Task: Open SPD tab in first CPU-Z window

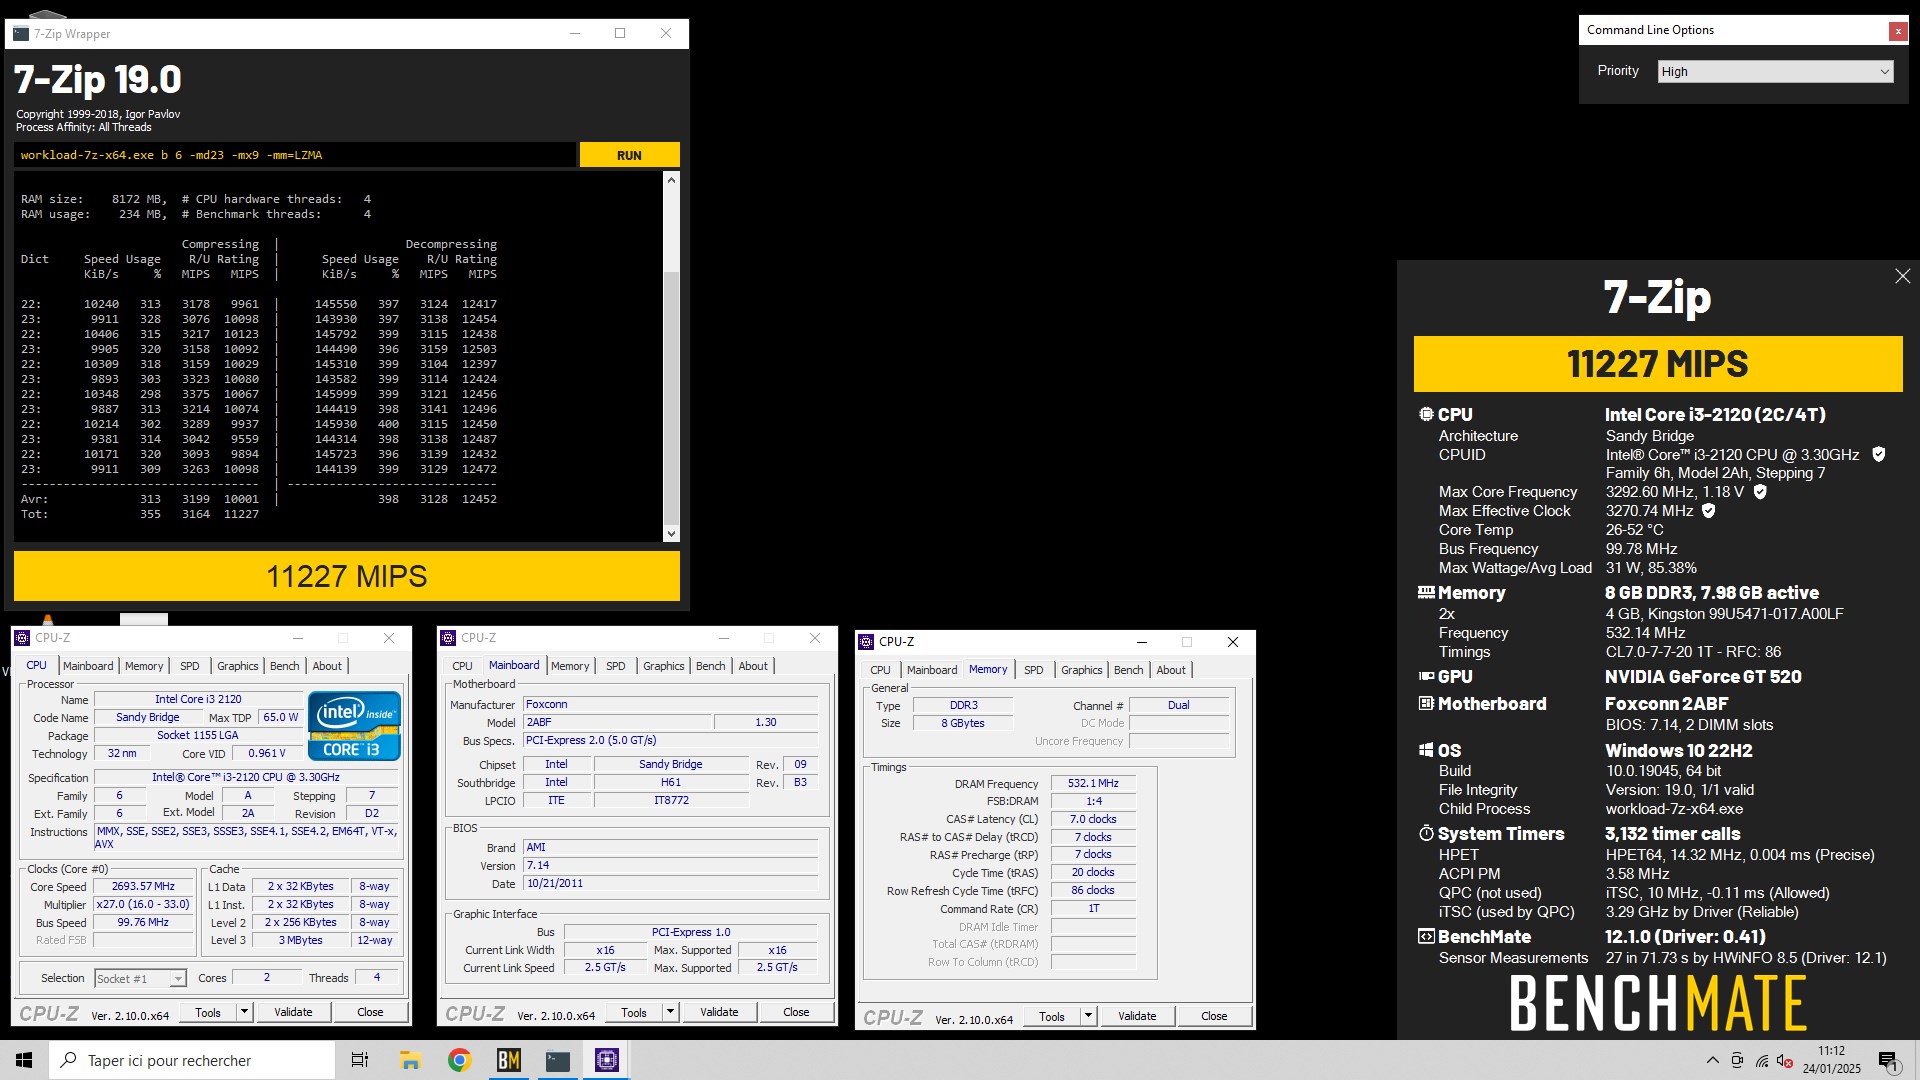Action: (190, 666)
